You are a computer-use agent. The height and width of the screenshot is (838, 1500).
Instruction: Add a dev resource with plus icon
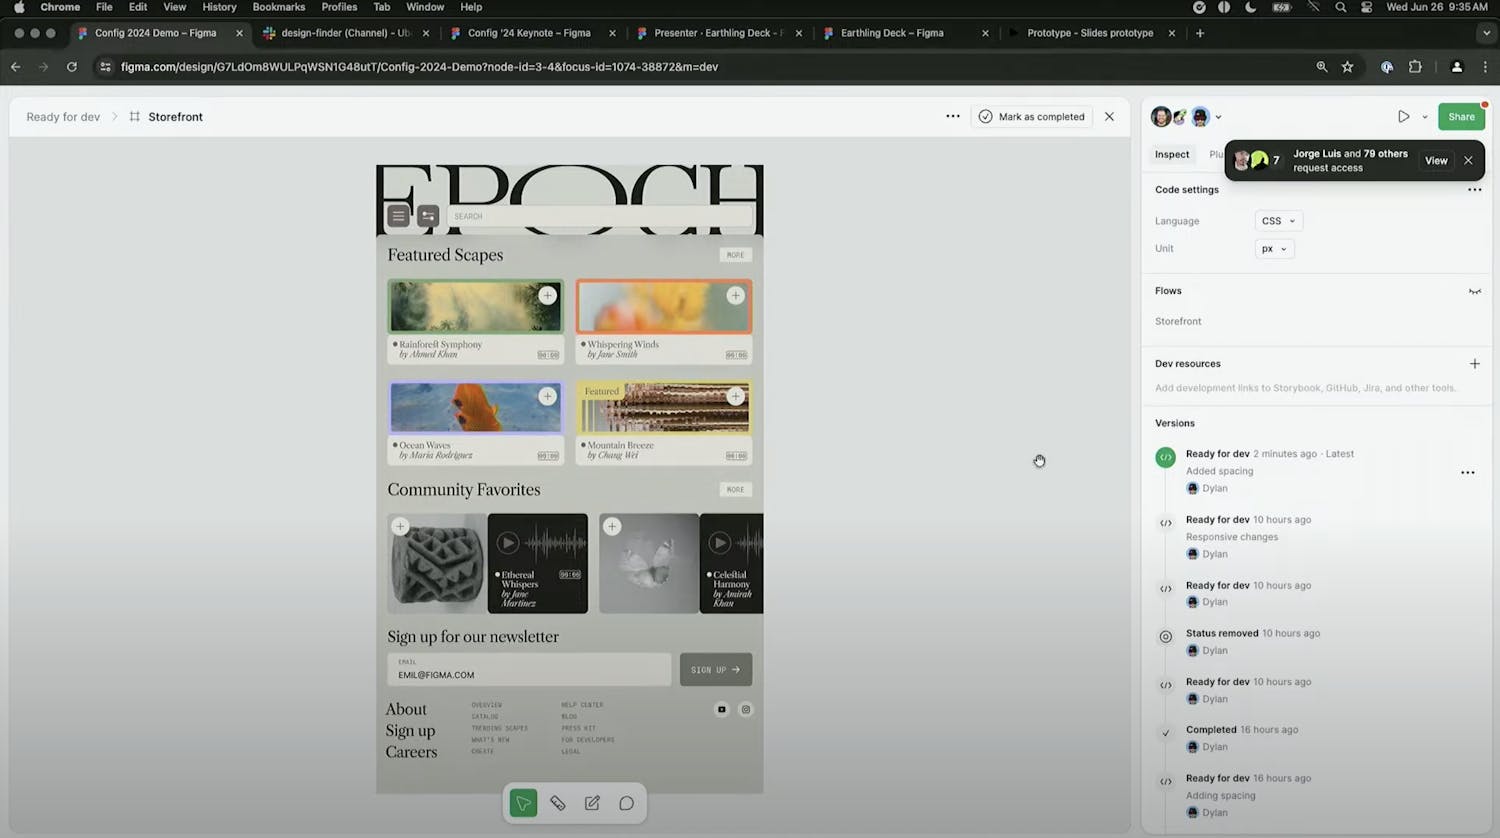coord(1474,364)
